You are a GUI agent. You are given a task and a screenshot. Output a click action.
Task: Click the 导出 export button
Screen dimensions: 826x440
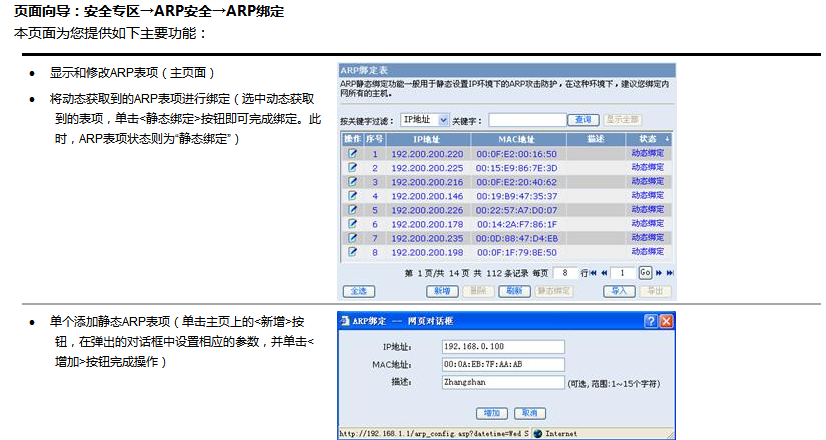pos(655,291)
